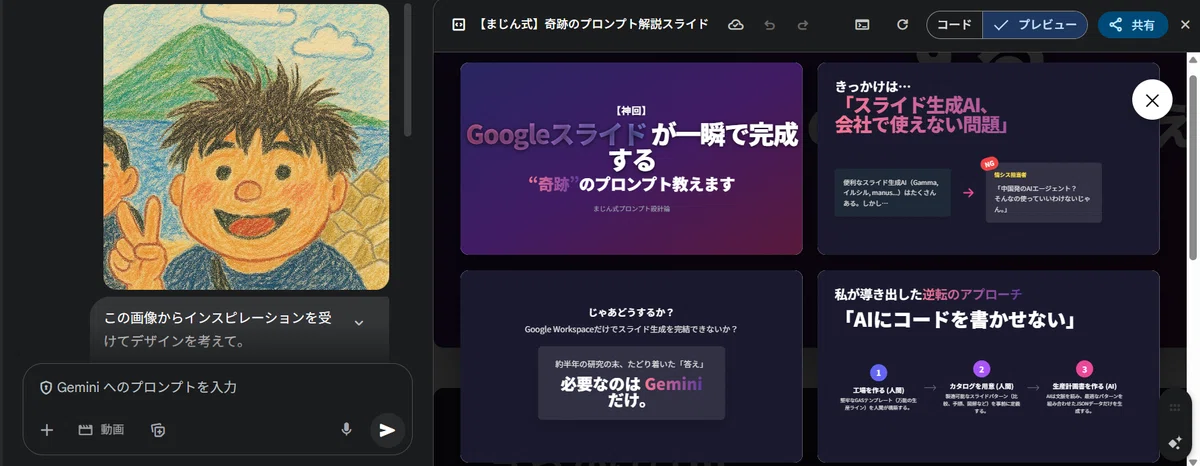Redo the canvas change

click(x=802, y=25)
